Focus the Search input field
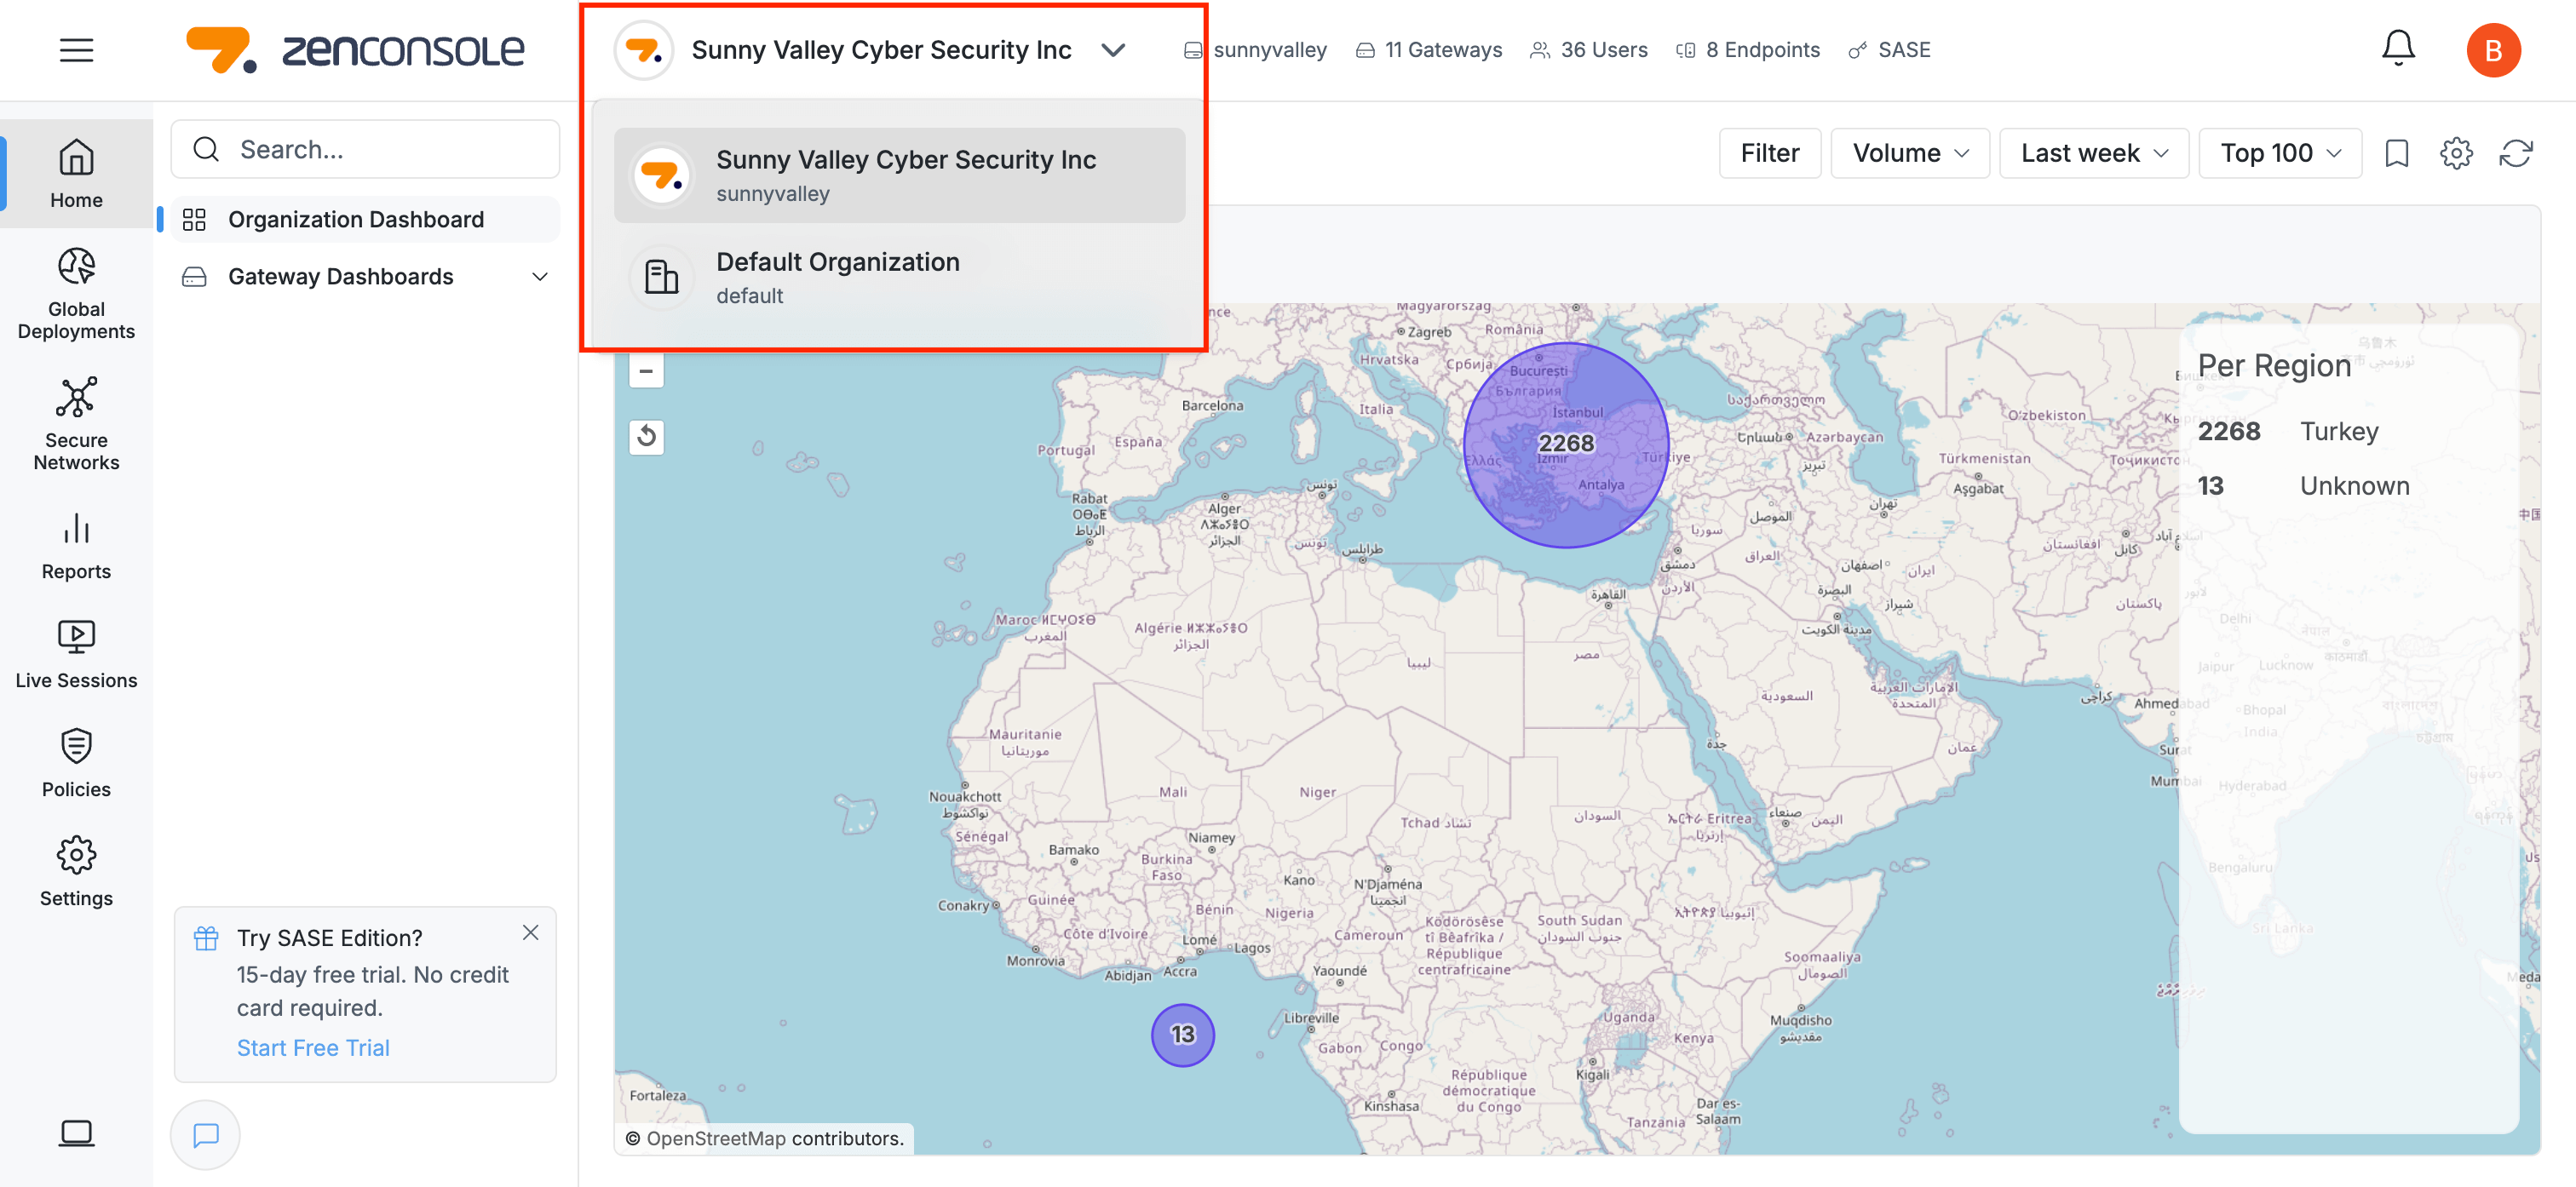The height and width of the screenshot is (1187, 2576). [x=380, y=149]
